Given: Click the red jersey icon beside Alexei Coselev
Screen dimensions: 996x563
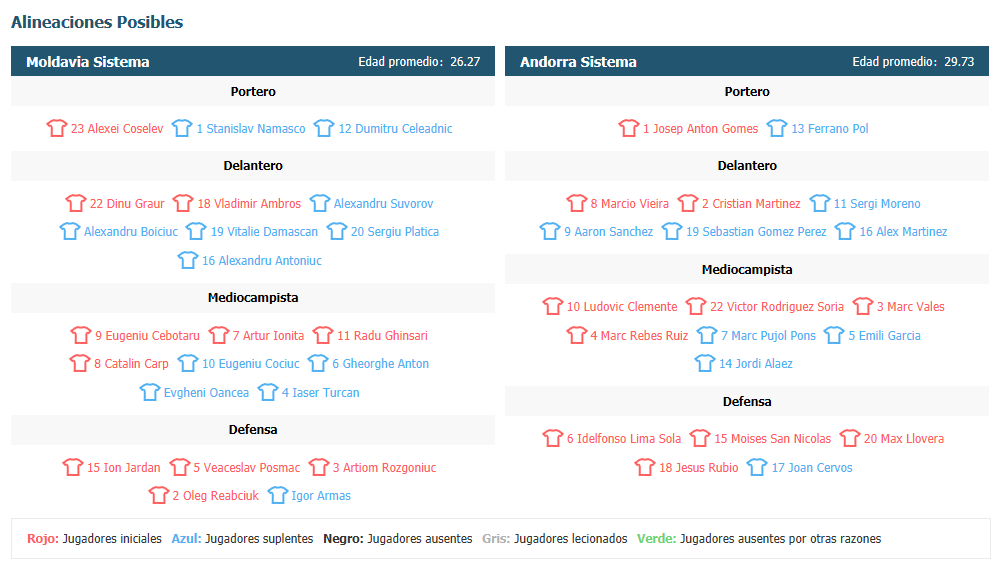Looking at the screenshot, I should coord(57,128).
